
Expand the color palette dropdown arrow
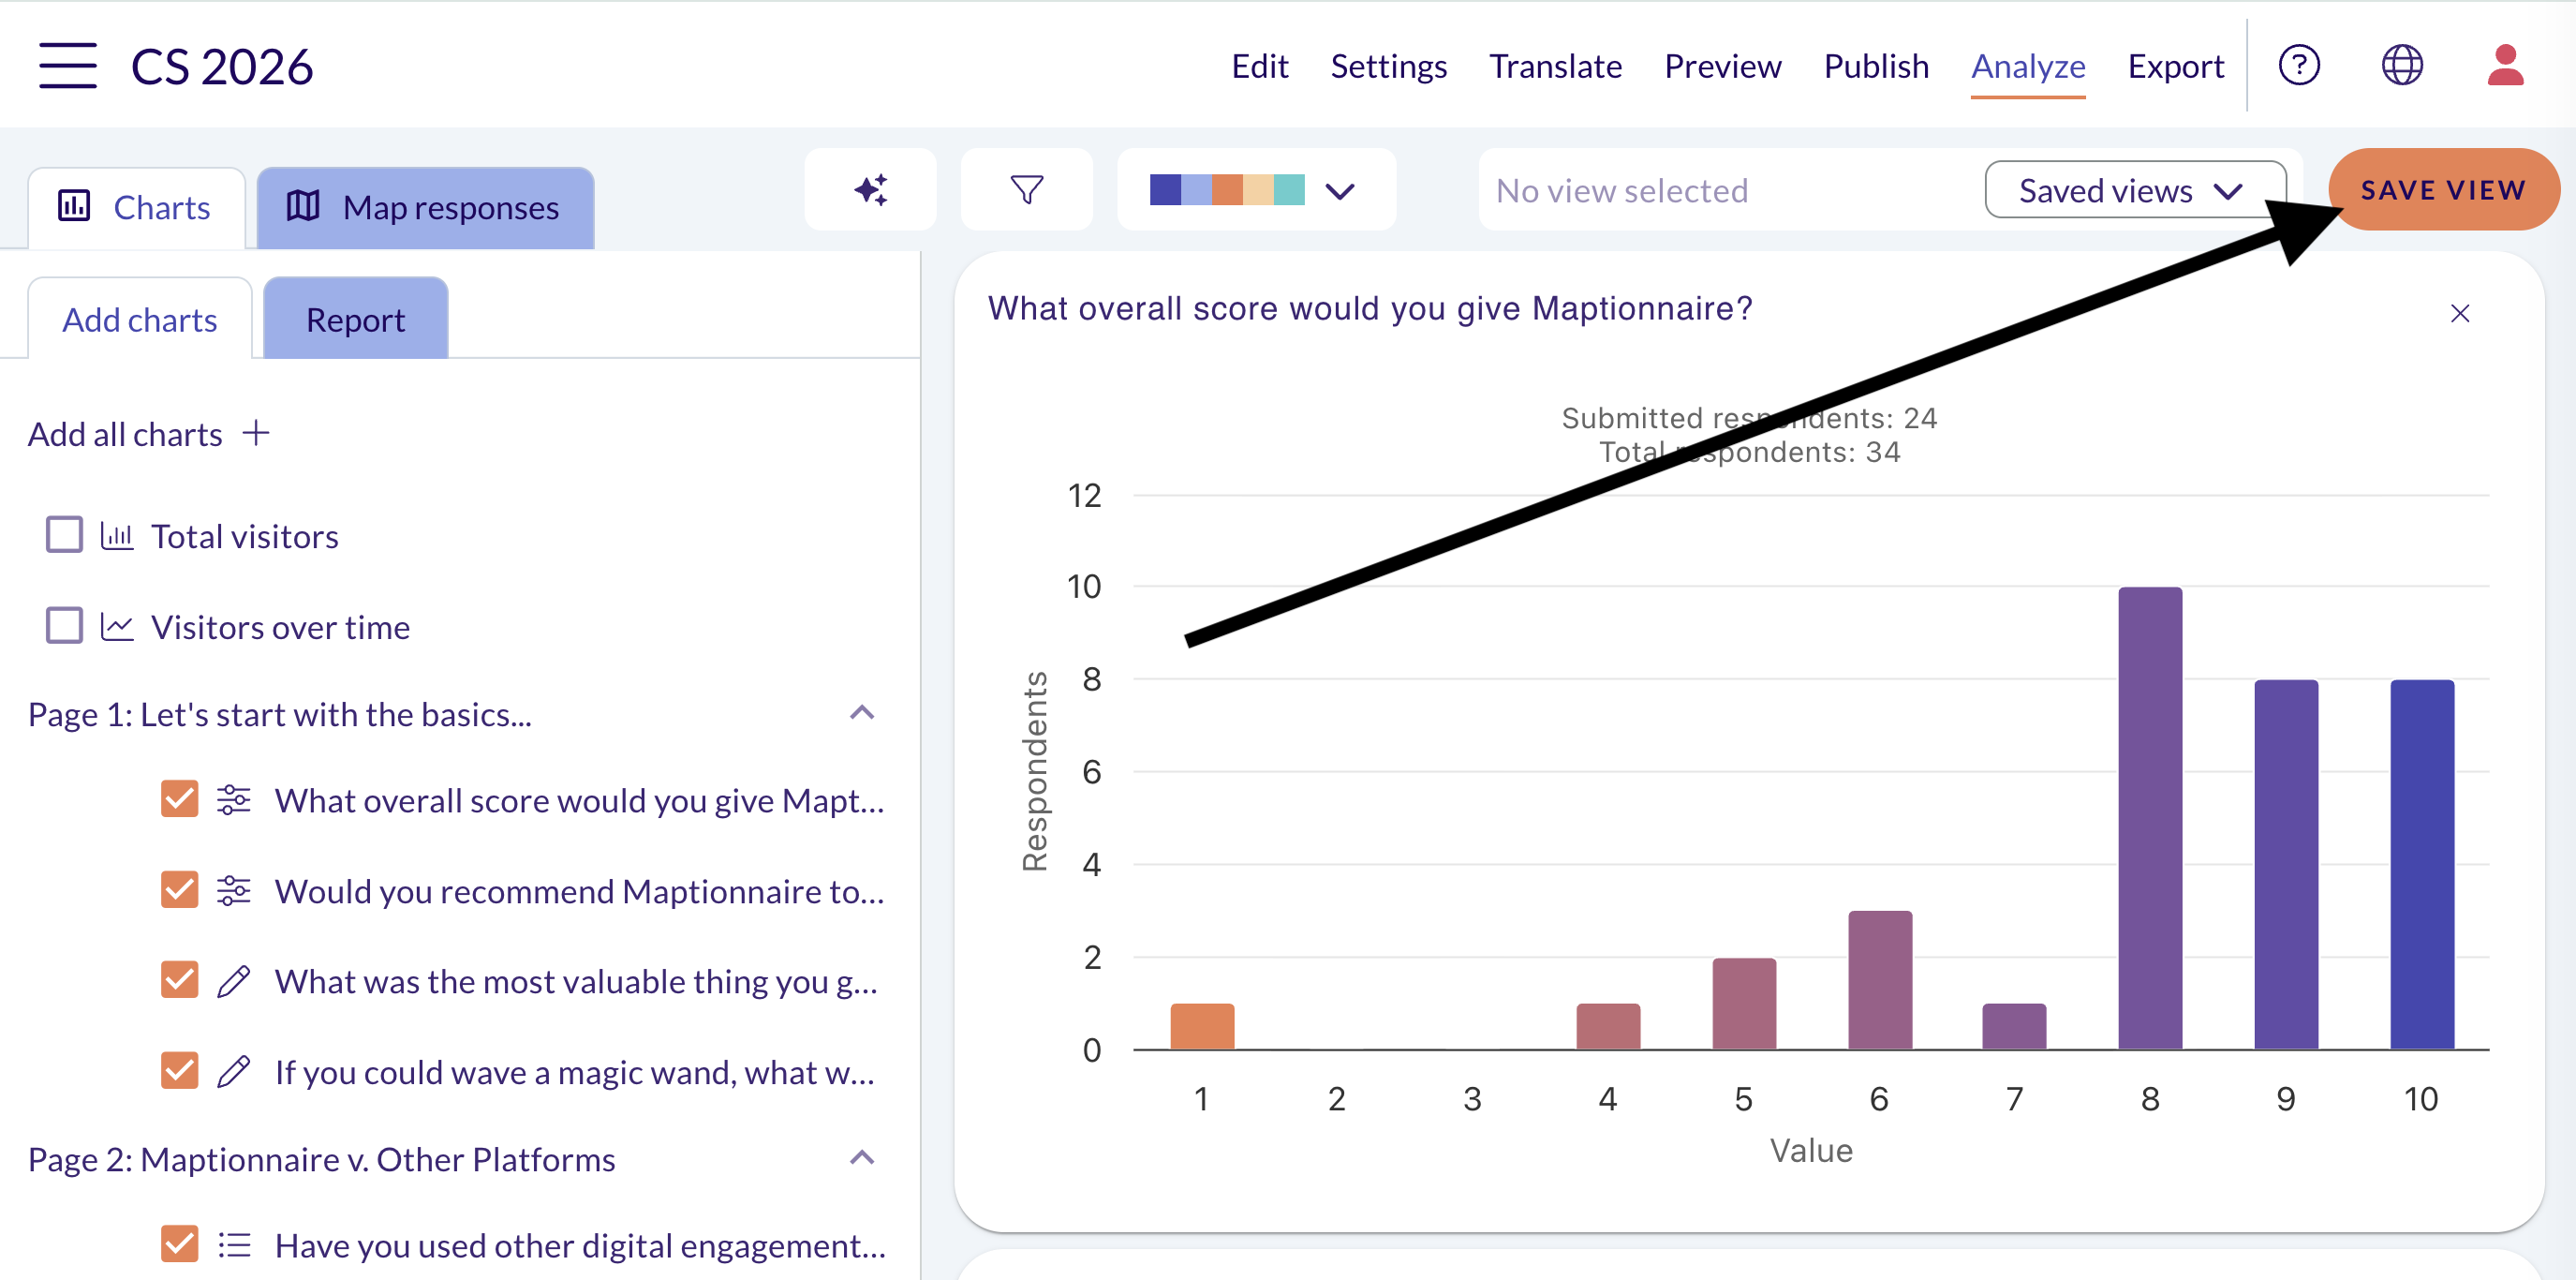1340,191
